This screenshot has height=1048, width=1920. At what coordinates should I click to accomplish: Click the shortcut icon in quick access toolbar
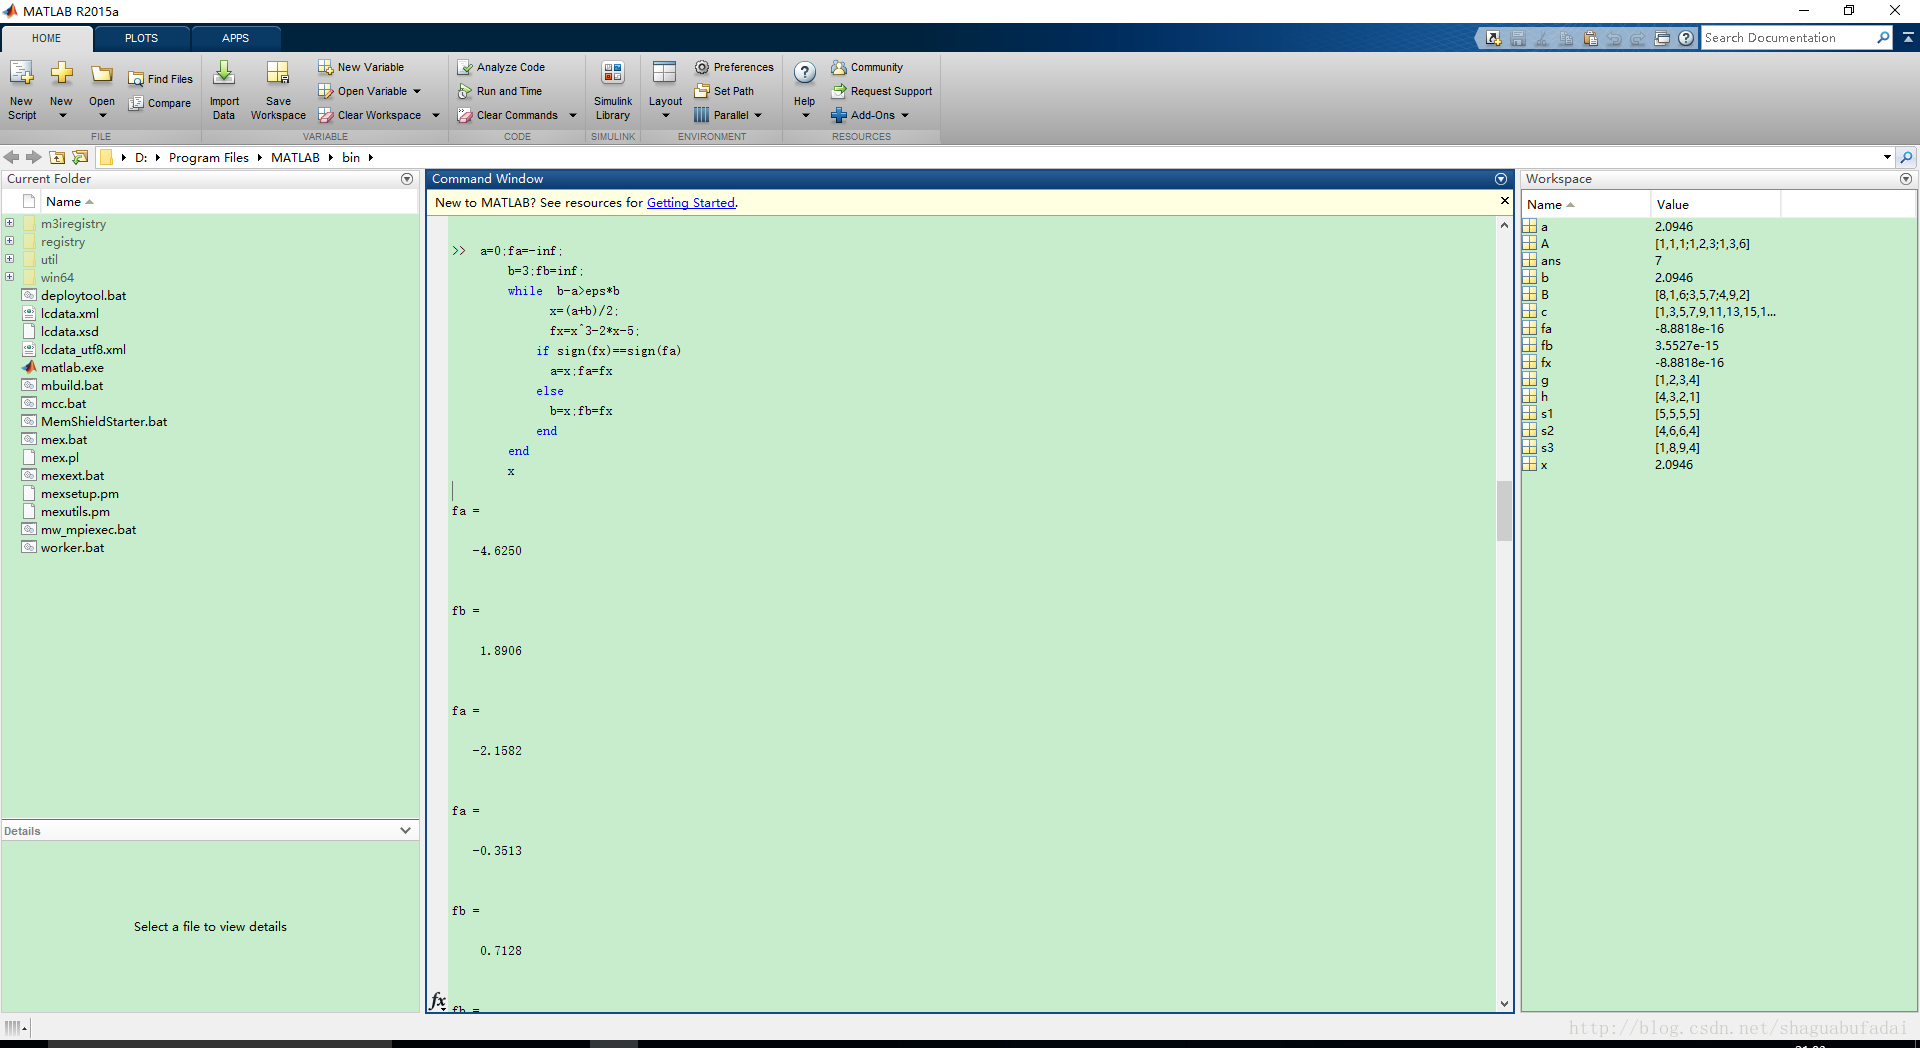tap(1493, 38)
